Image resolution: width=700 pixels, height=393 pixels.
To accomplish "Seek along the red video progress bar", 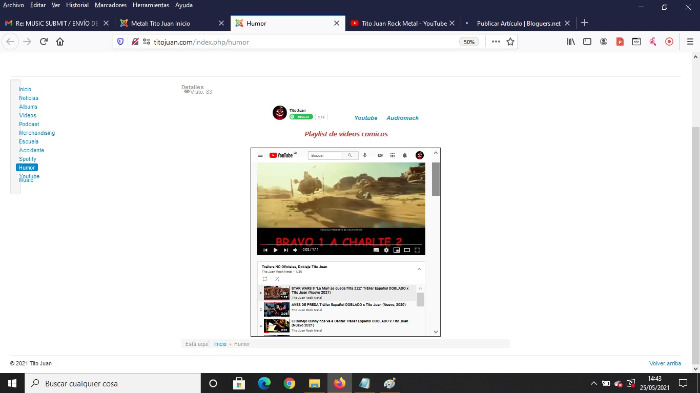I will 341,245.
